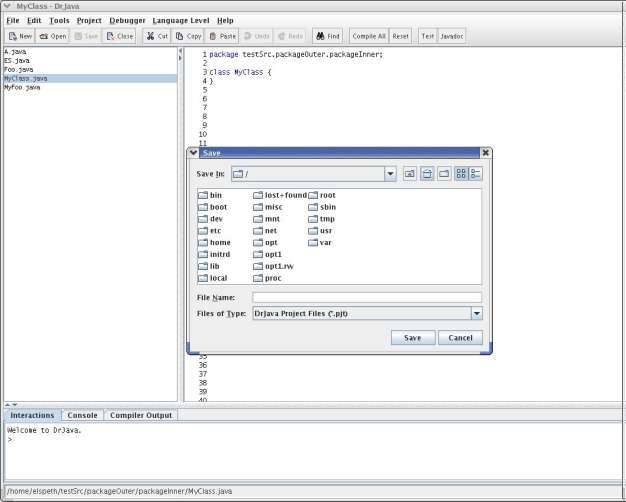This screenshot has width=626, height=502.
Task: Open the Debugger menu
Action: tap(126, 20)
